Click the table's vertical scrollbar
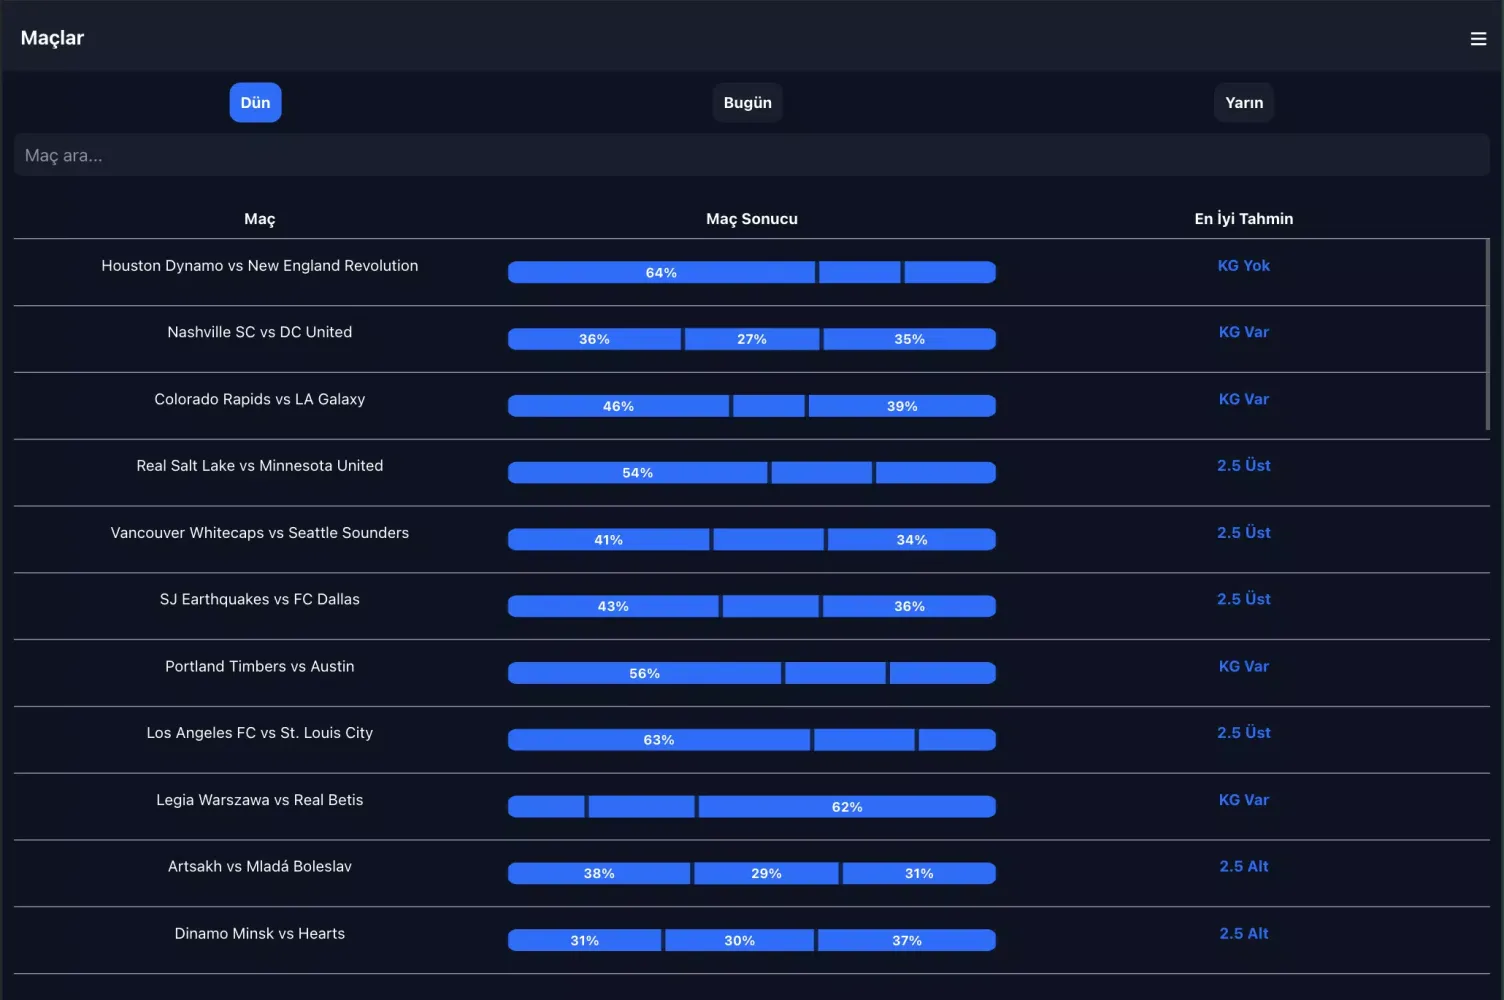 1488,335
